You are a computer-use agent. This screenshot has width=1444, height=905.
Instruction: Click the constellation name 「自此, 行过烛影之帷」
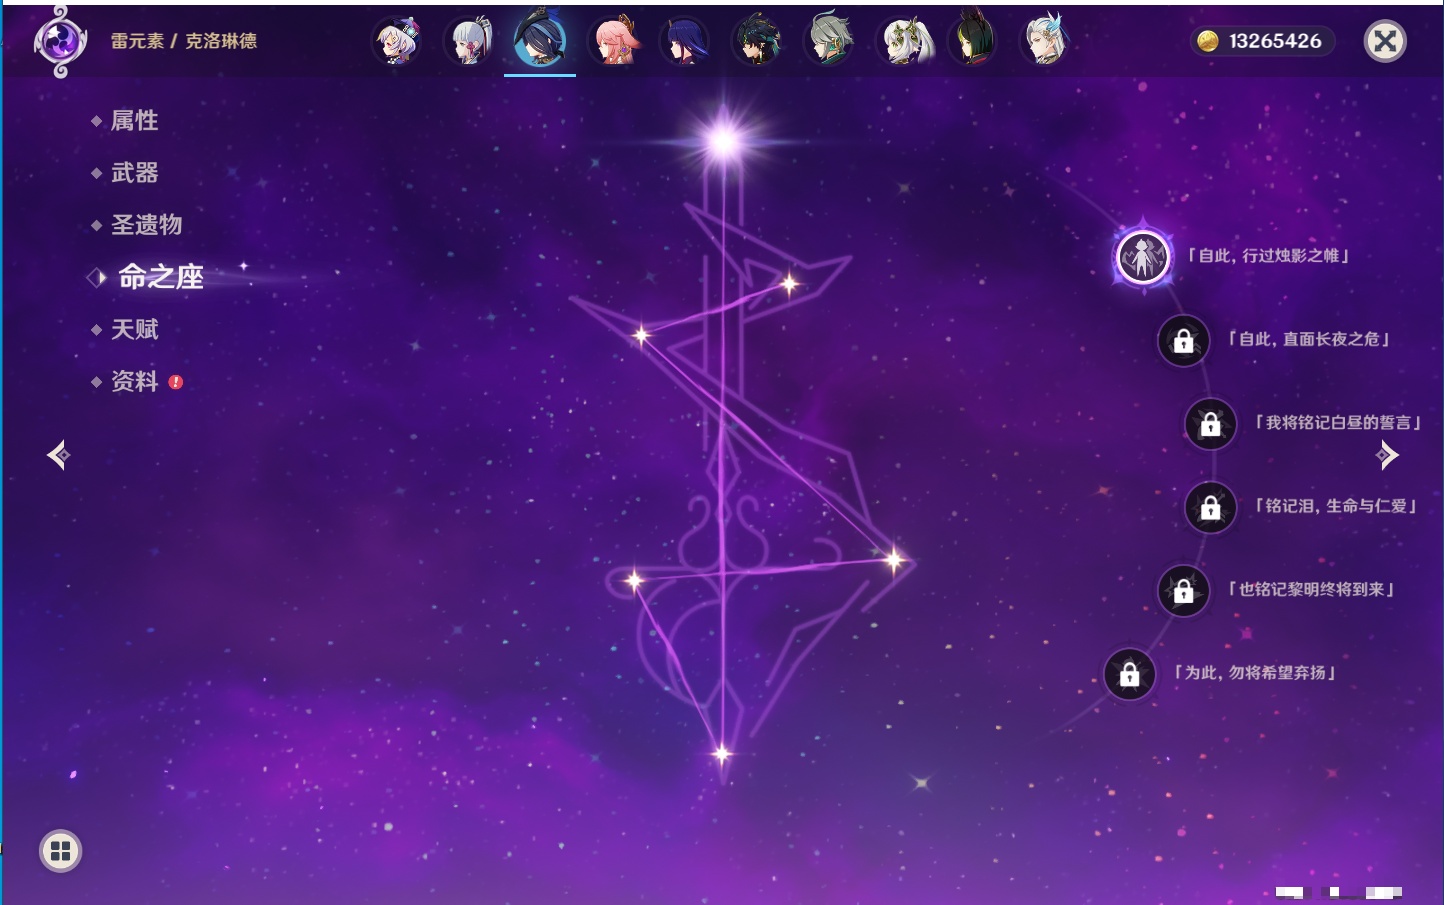coord(1269,256)
